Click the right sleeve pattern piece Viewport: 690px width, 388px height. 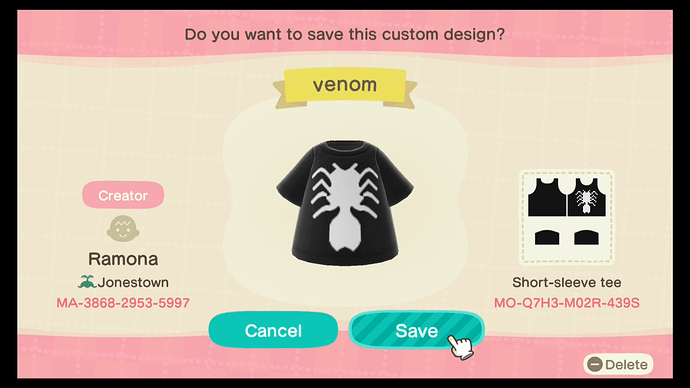(x=586, y=237)
